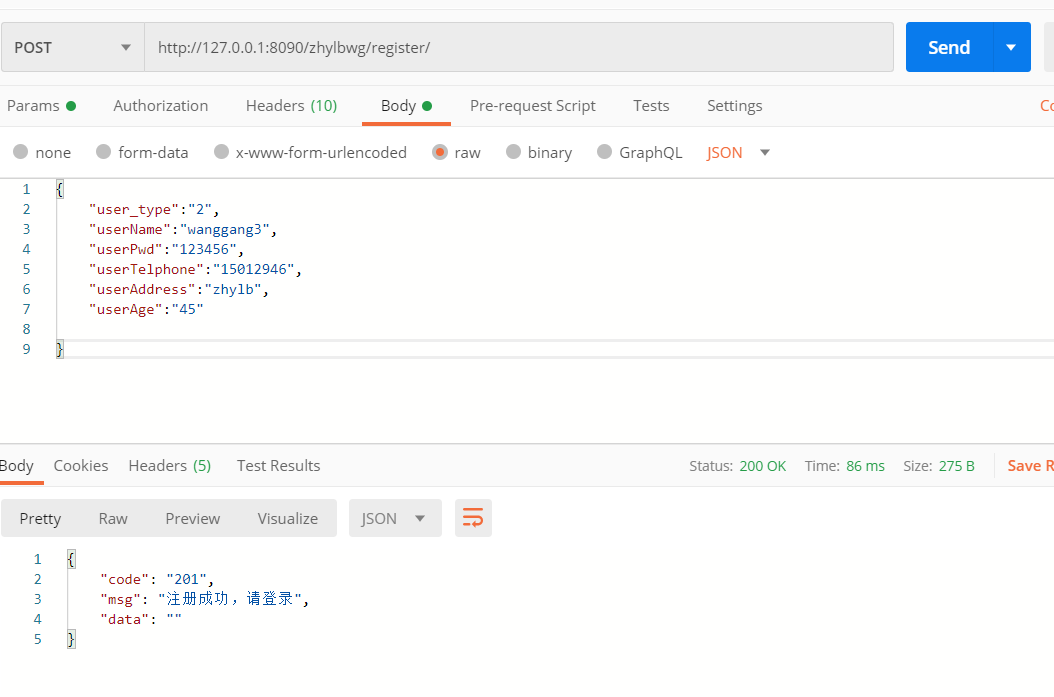The width and height of the screenshot is (1054, 697).
Task: Open the Send button dropdown arrow
Action: tap(1011, 47)
